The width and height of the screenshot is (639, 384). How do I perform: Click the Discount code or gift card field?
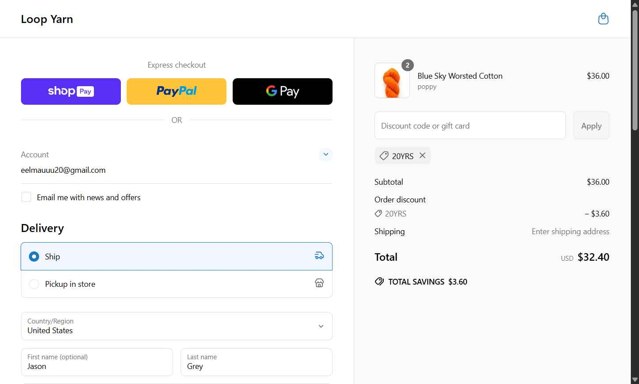(470, 126)
